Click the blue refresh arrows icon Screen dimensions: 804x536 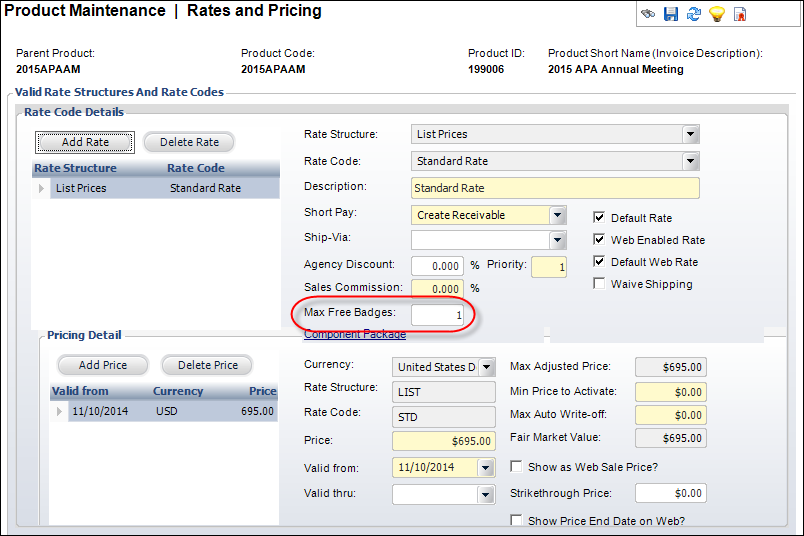point(694,14)
